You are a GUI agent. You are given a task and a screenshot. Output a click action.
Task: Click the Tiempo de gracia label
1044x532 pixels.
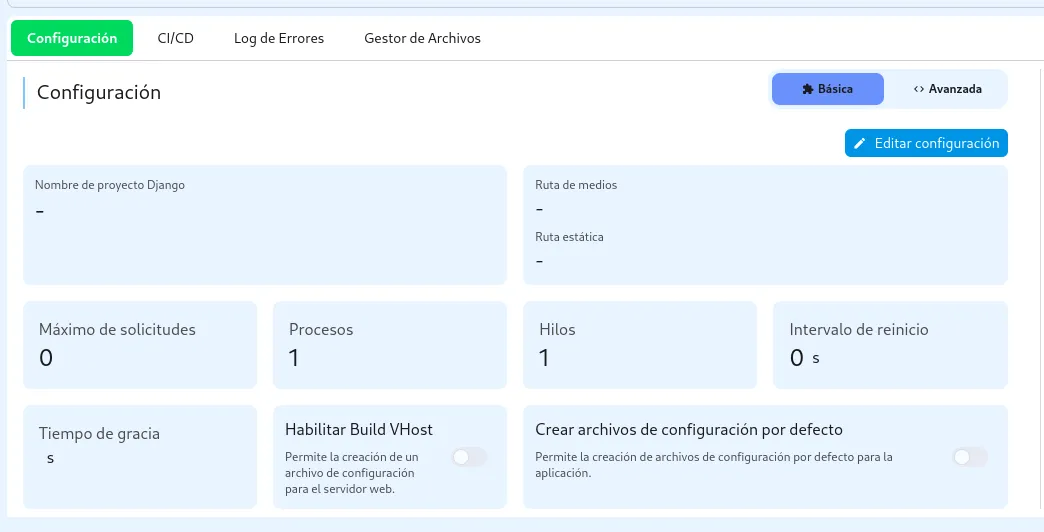(99, 433)
